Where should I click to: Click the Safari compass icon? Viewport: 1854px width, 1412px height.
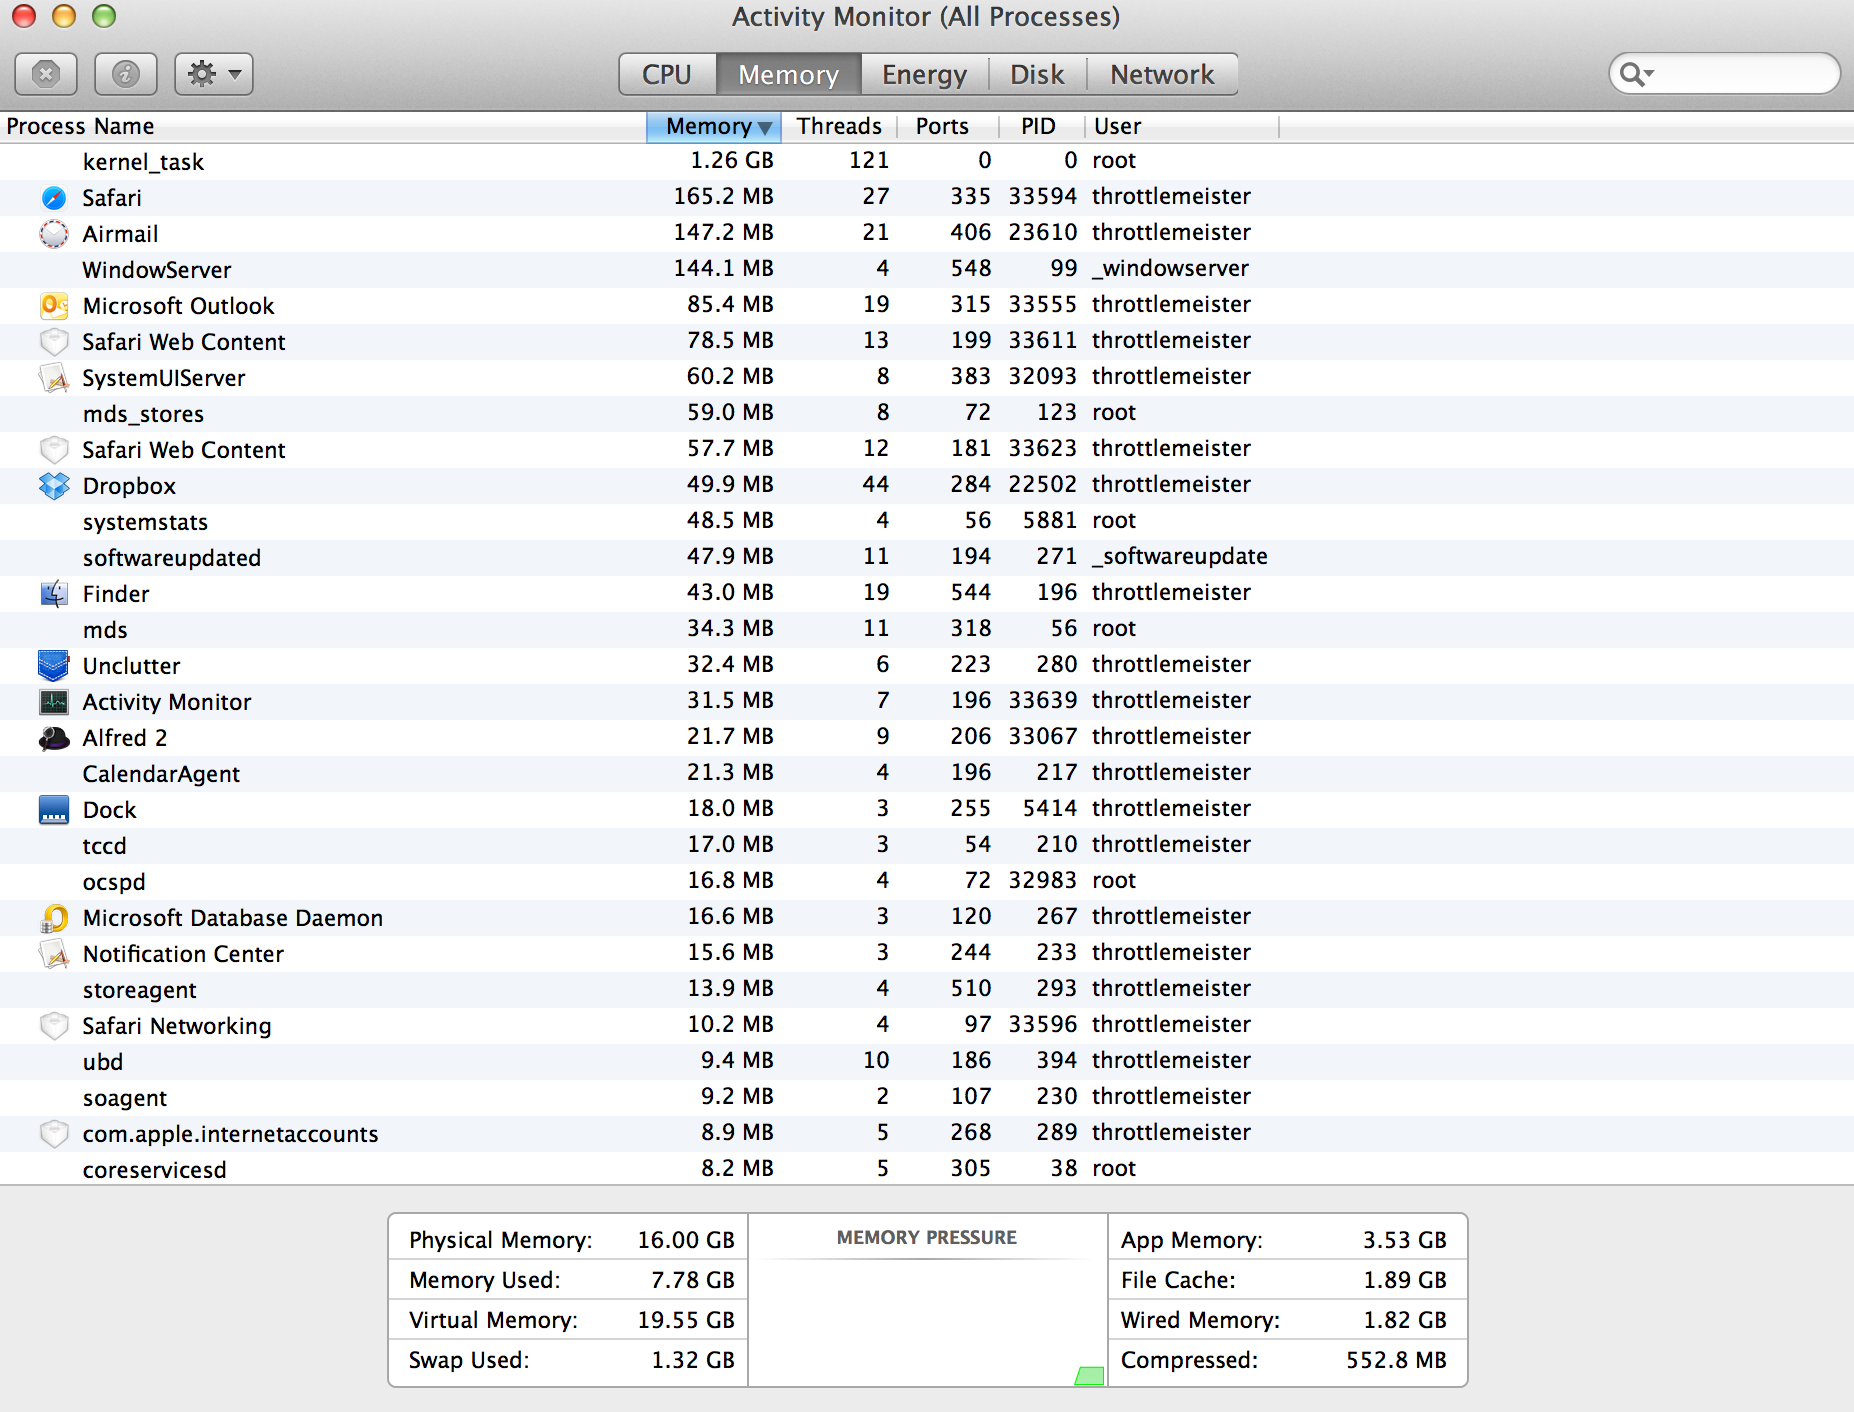pyautogui.click(x=54, y=198)
